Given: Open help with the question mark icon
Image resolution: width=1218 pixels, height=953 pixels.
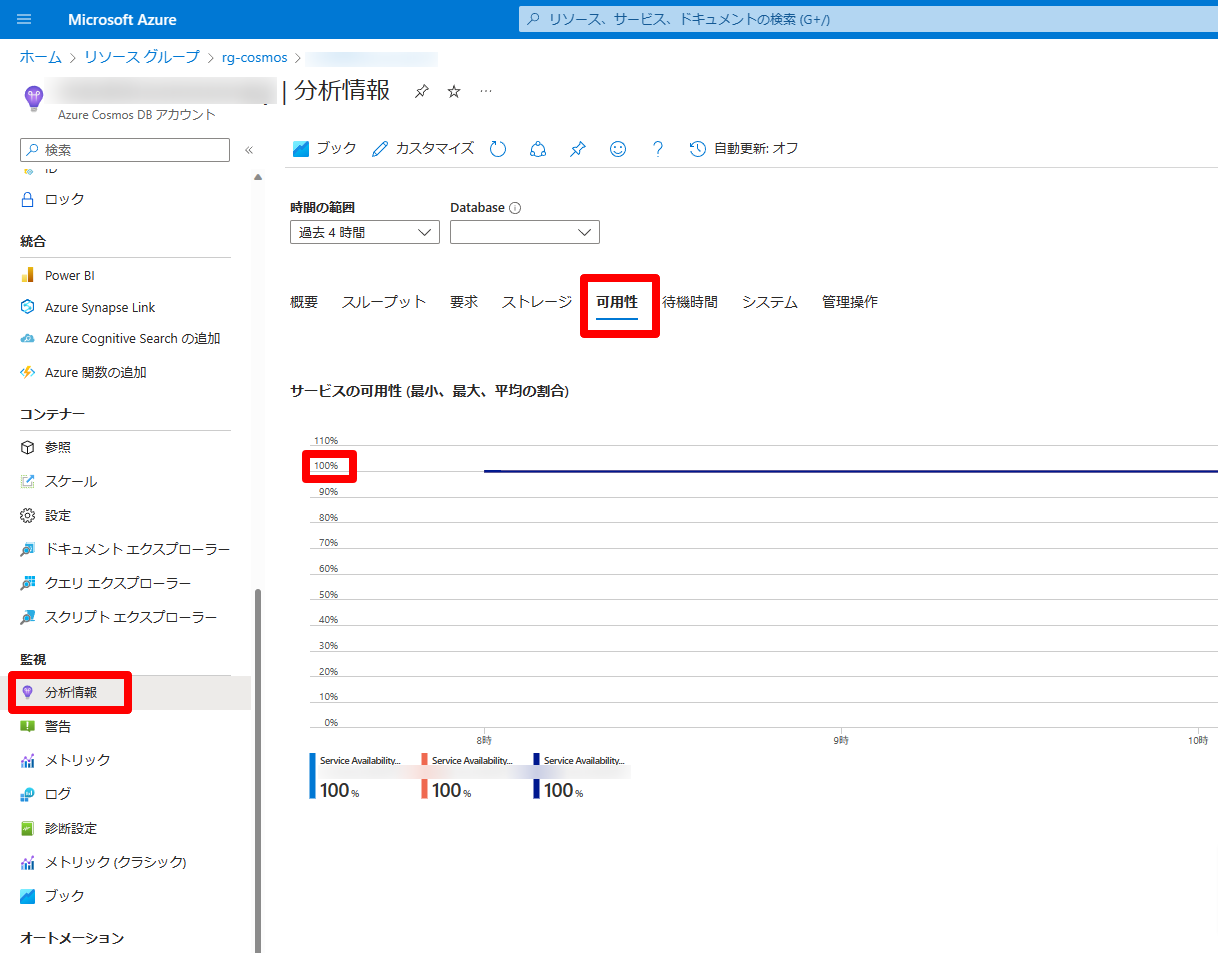Looking at the screenshot, I should pyautogui.click(x=657, y=149).
